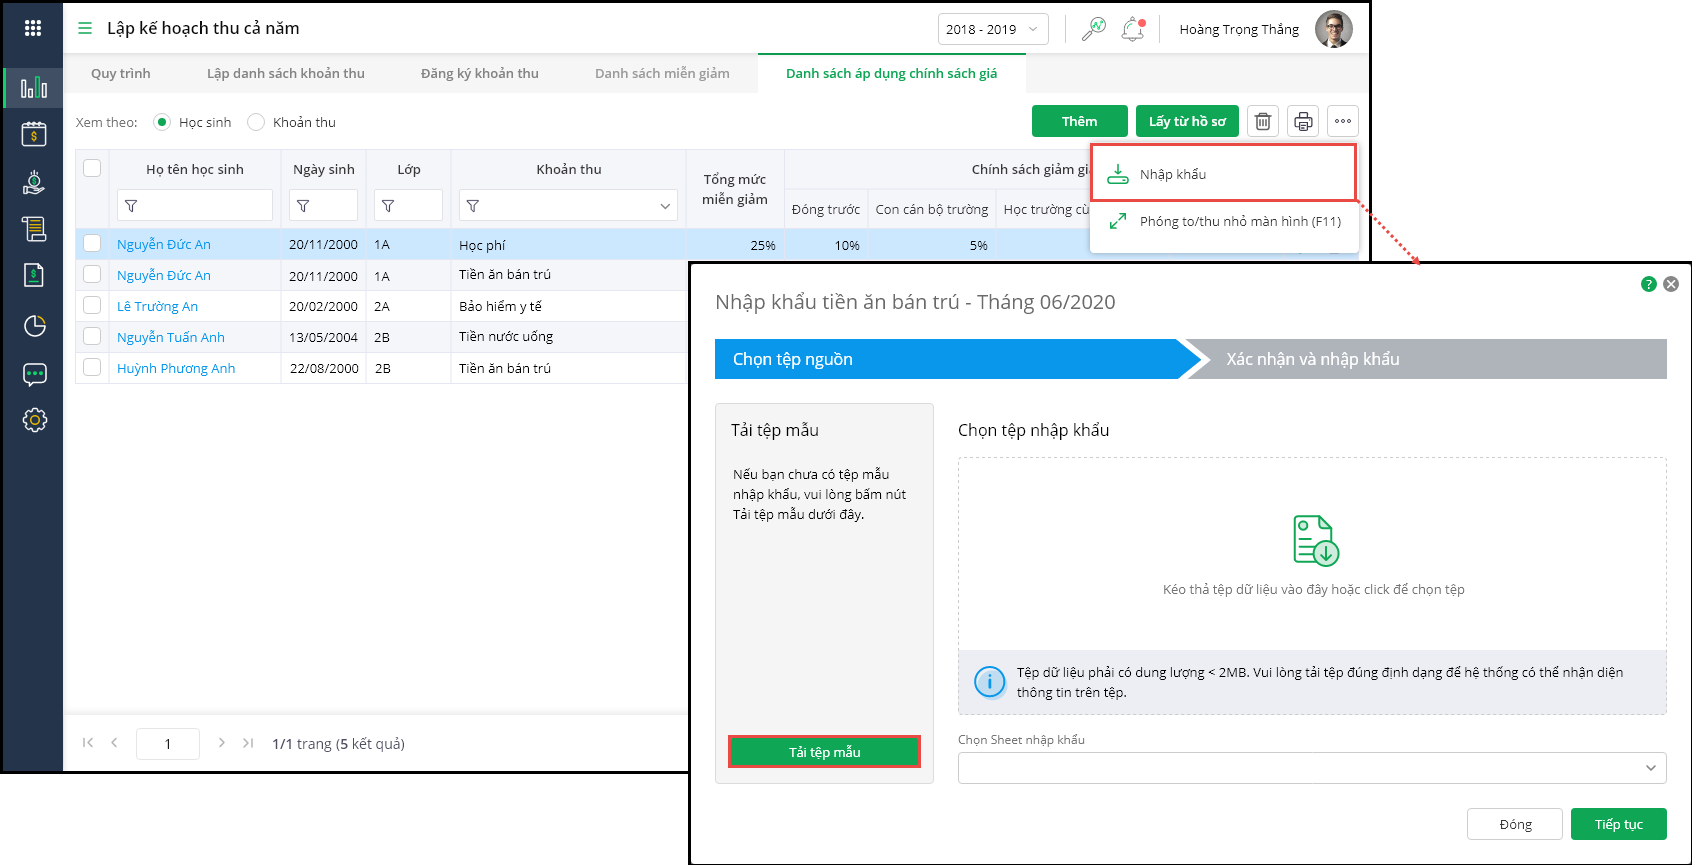Viewport: 1692px width, 865px height.
Task: Open the notification bell
Action: pyautogui.click(x=1133, y=29)
